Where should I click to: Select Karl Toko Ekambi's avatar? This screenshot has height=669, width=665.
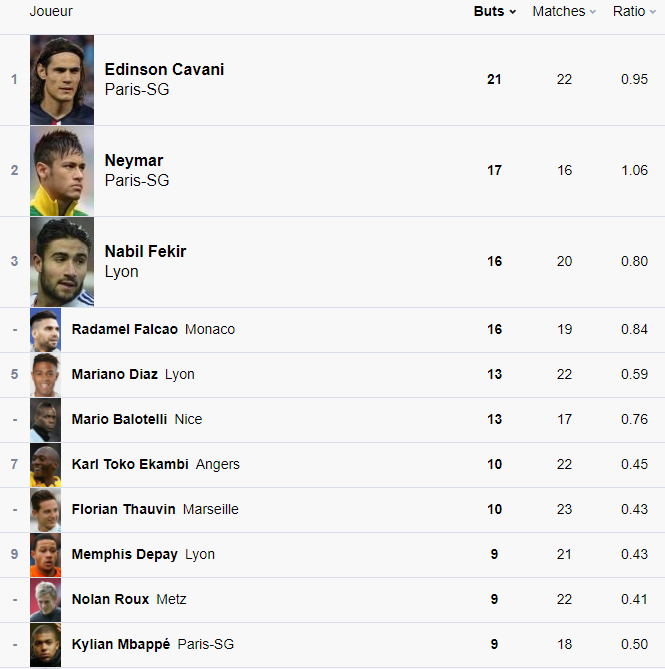(x=45, y=465)
